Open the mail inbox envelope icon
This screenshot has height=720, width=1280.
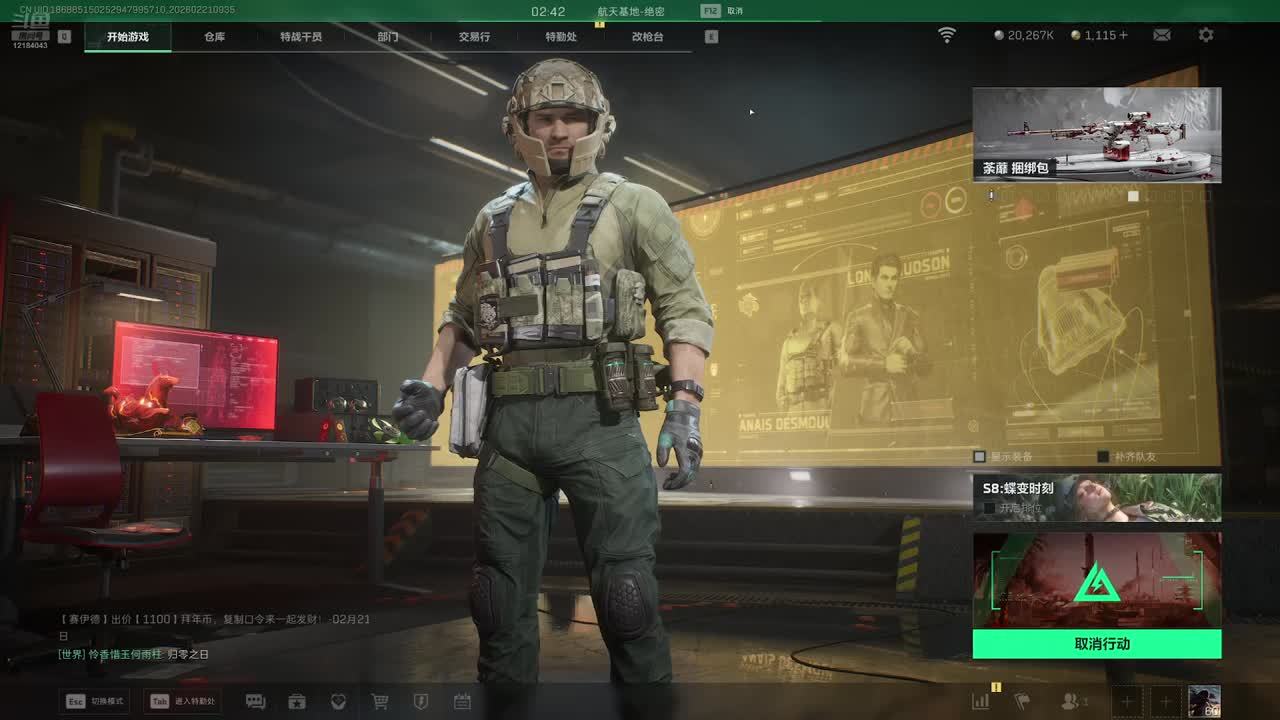pyautogui.click(x=1161, y=35)
